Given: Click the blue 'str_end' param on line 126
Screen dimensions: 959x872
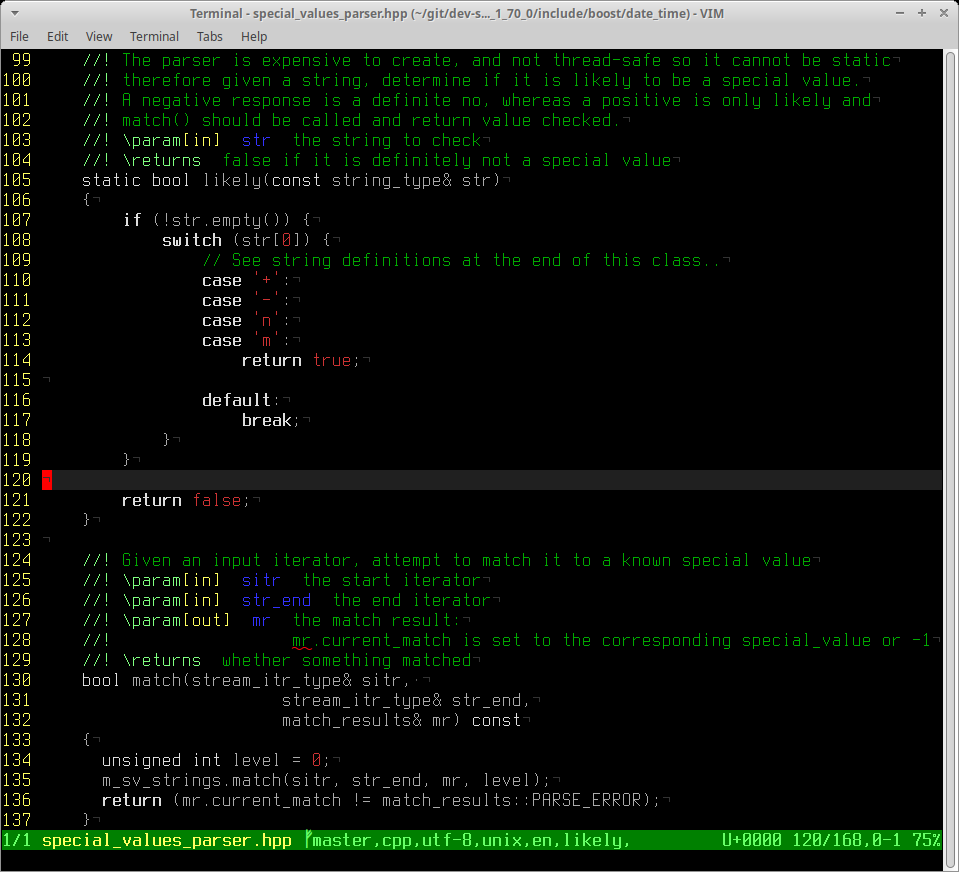Looking at the screenshot, I should [276, 600].
